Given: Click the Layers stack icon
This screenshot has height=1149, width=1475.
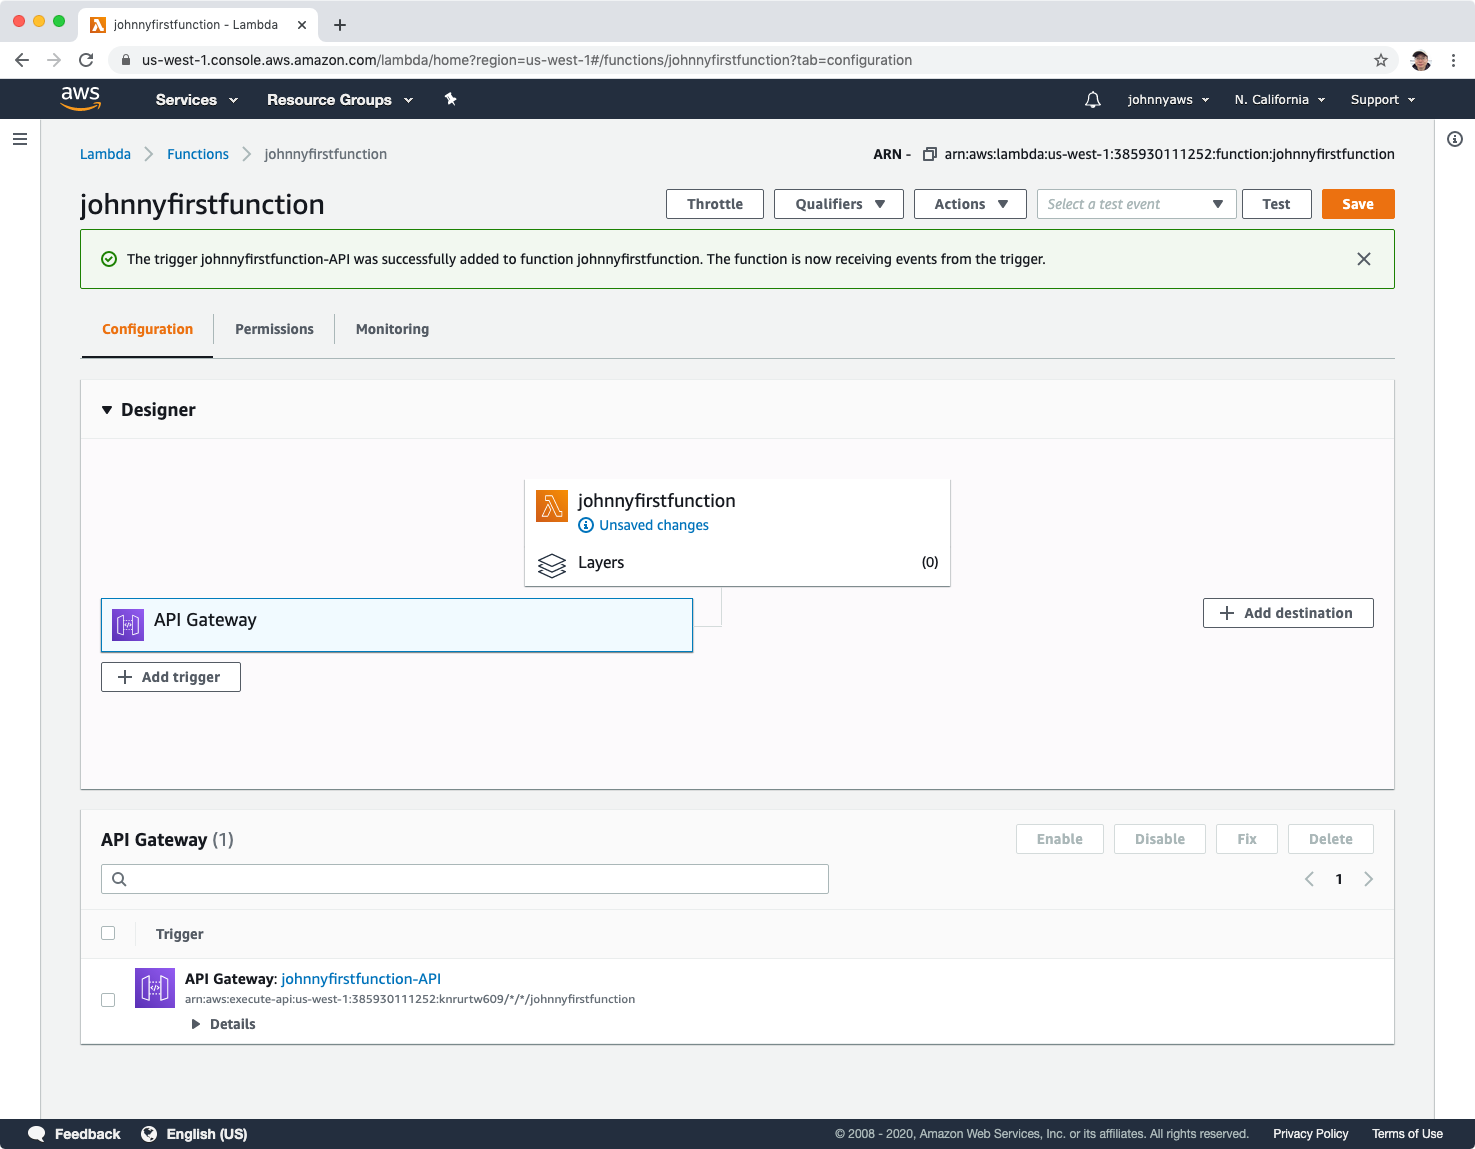Looking at the screenshot, I should (552, 565).
